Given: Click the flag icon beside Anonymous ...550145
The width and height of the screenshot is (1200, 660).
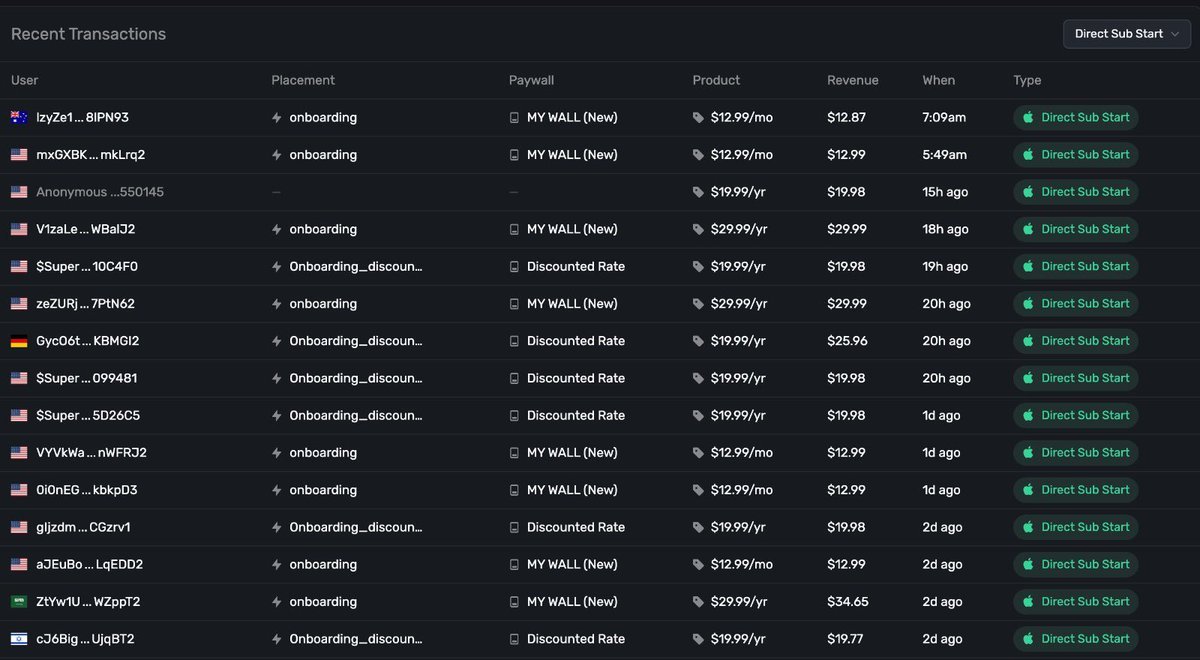Looking at the screenshot, I should click(19, 192).
